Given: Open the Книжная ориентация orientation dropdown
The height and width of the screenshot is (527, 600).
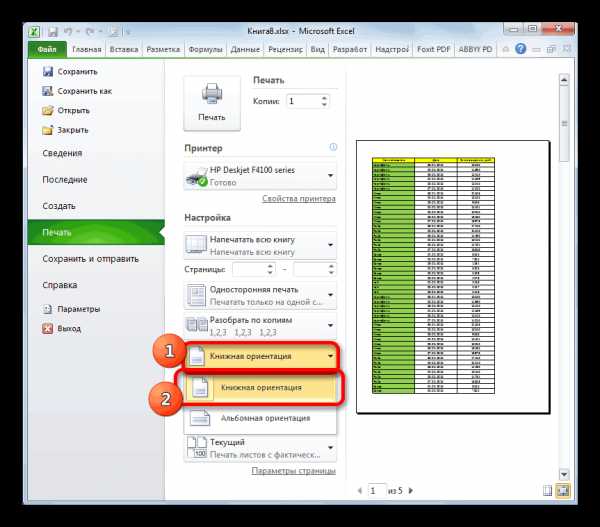Looking at the screenshot, I should [262, 356].
